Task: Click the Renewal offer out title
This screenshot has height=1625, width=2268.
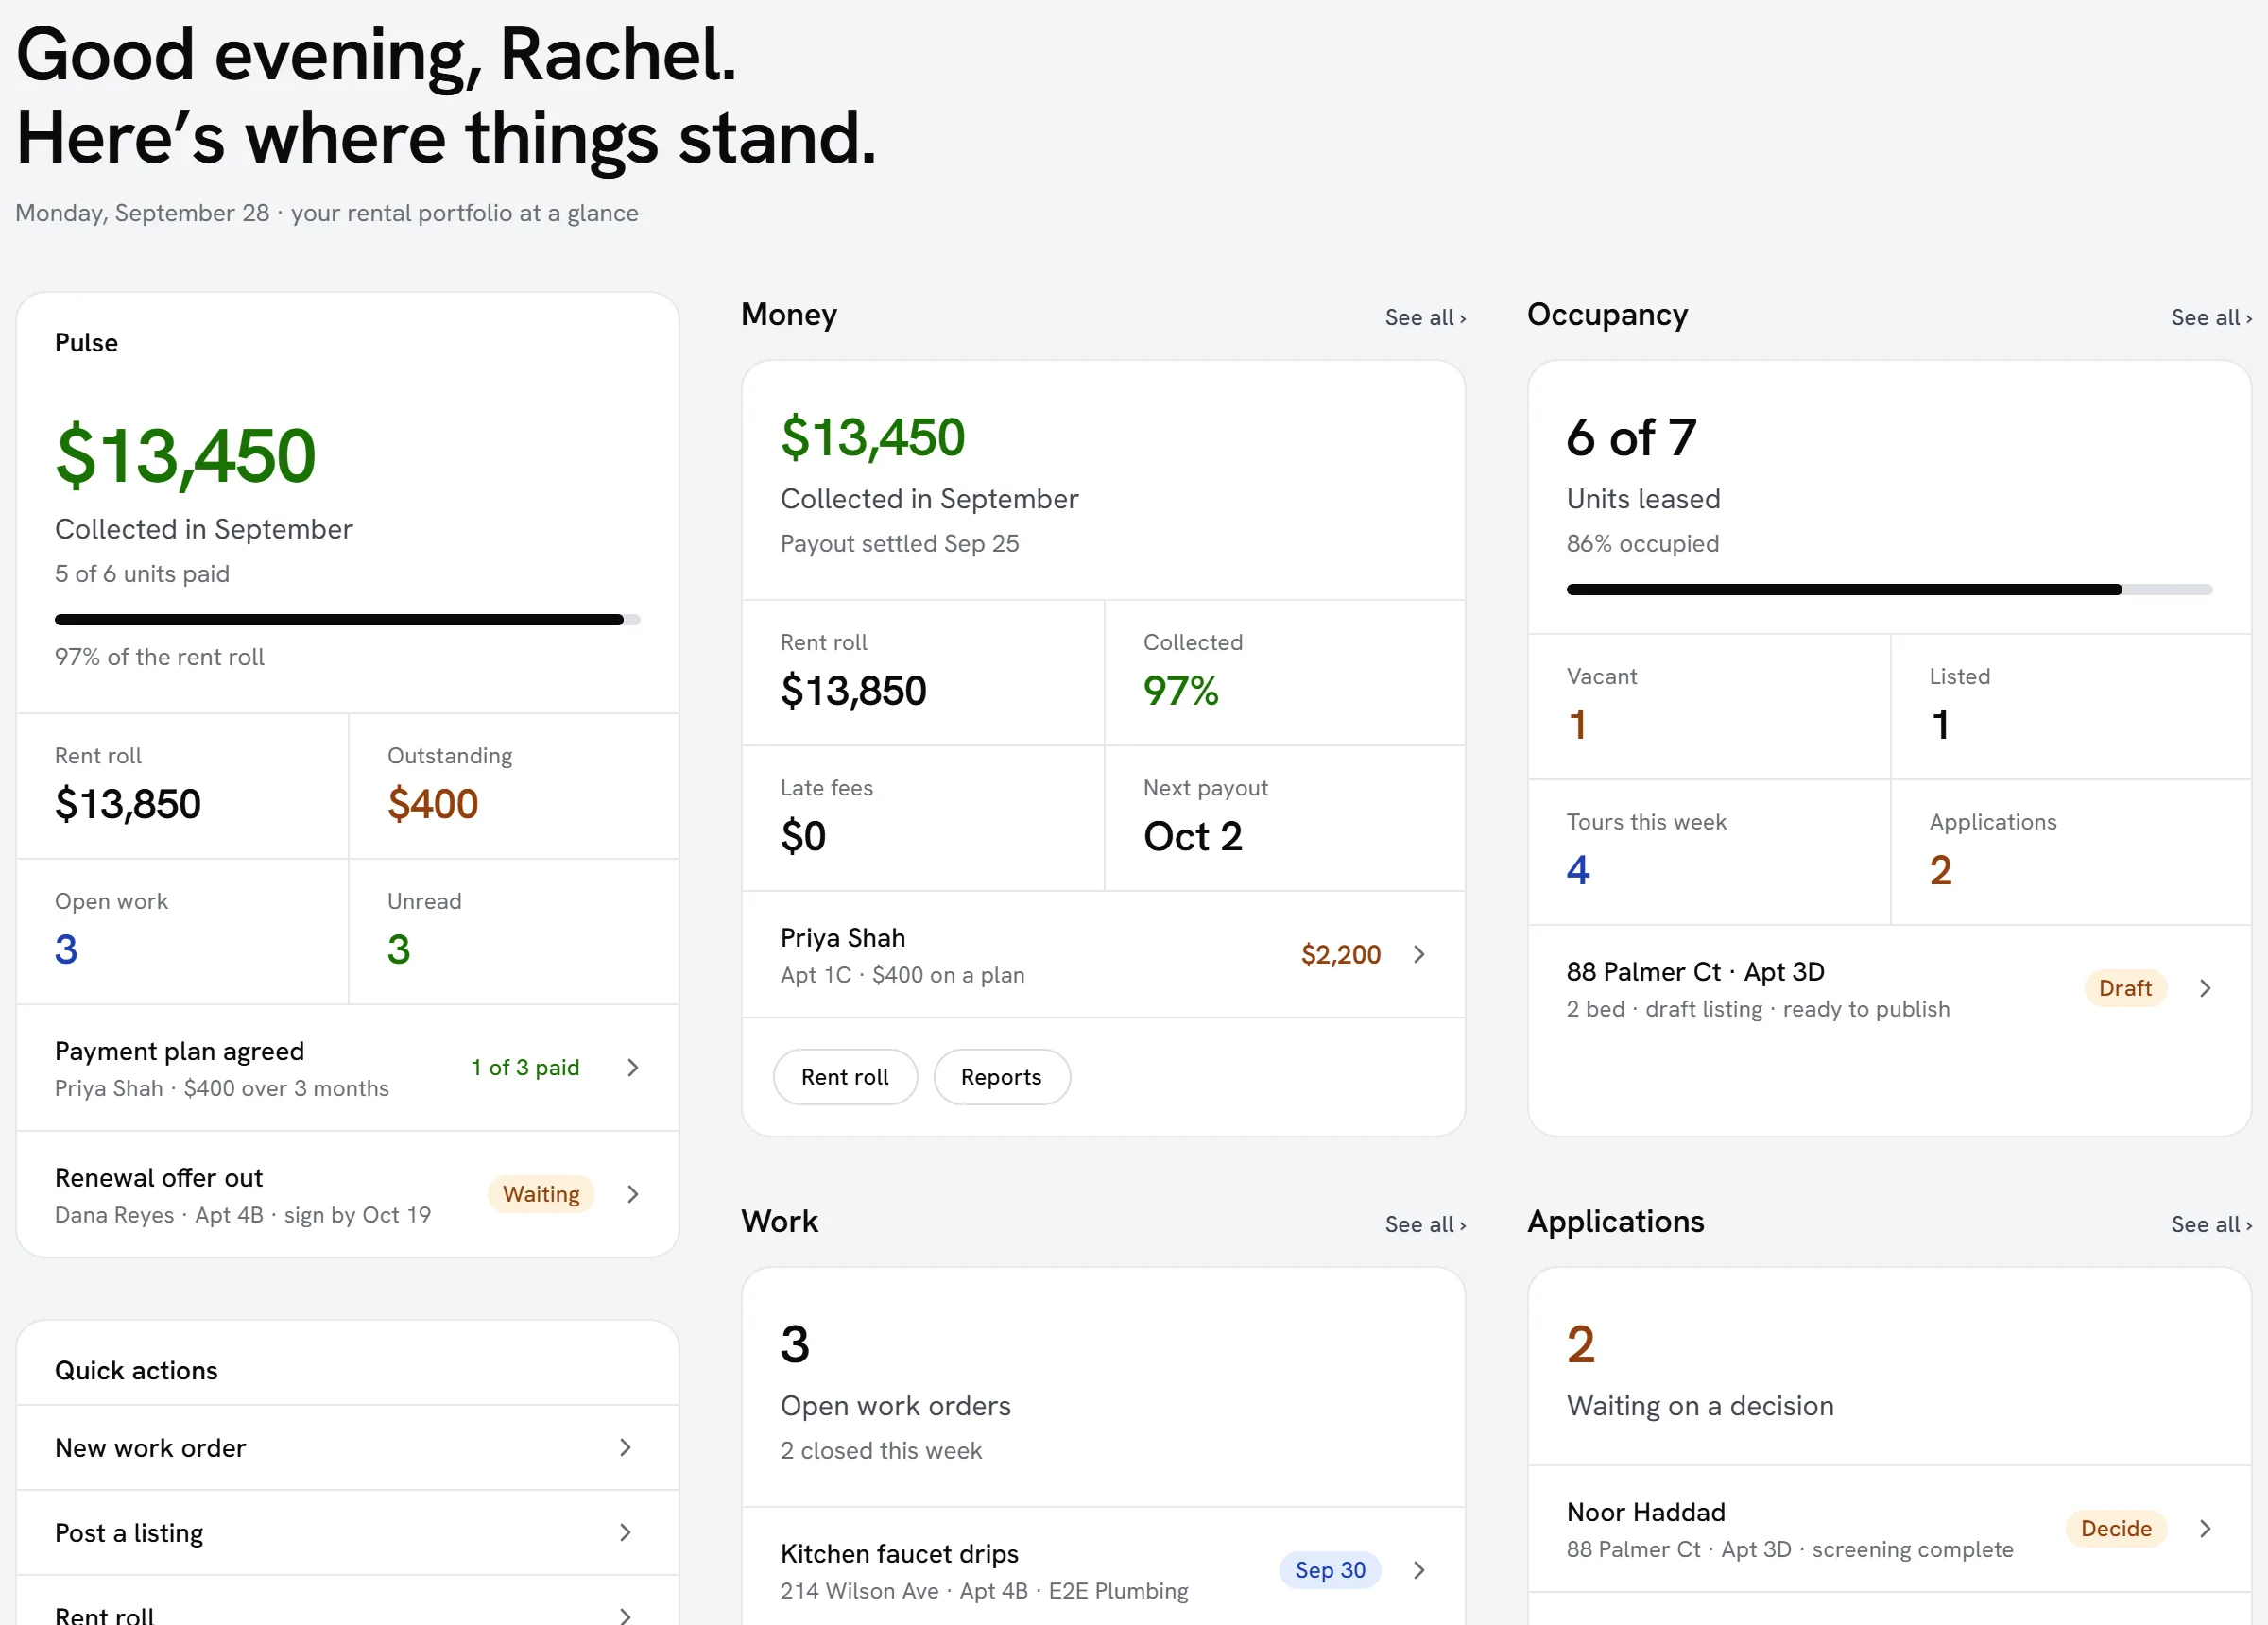Action: [x=159, y=1177]
